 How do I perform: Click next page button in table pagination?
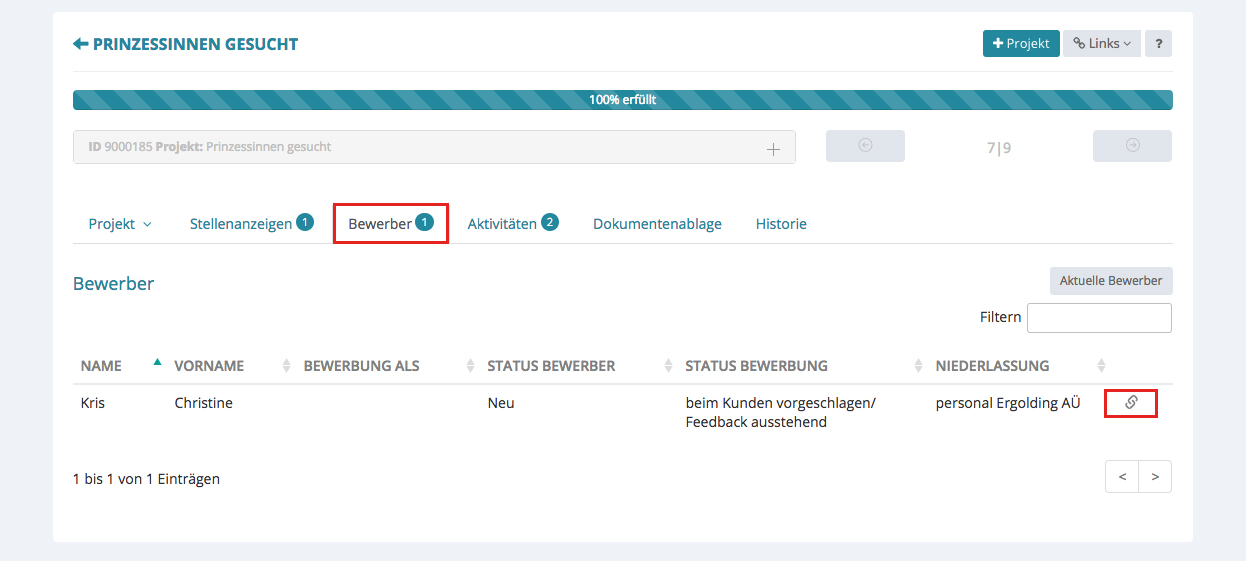pyautogui.click(x=1155, y=477)
